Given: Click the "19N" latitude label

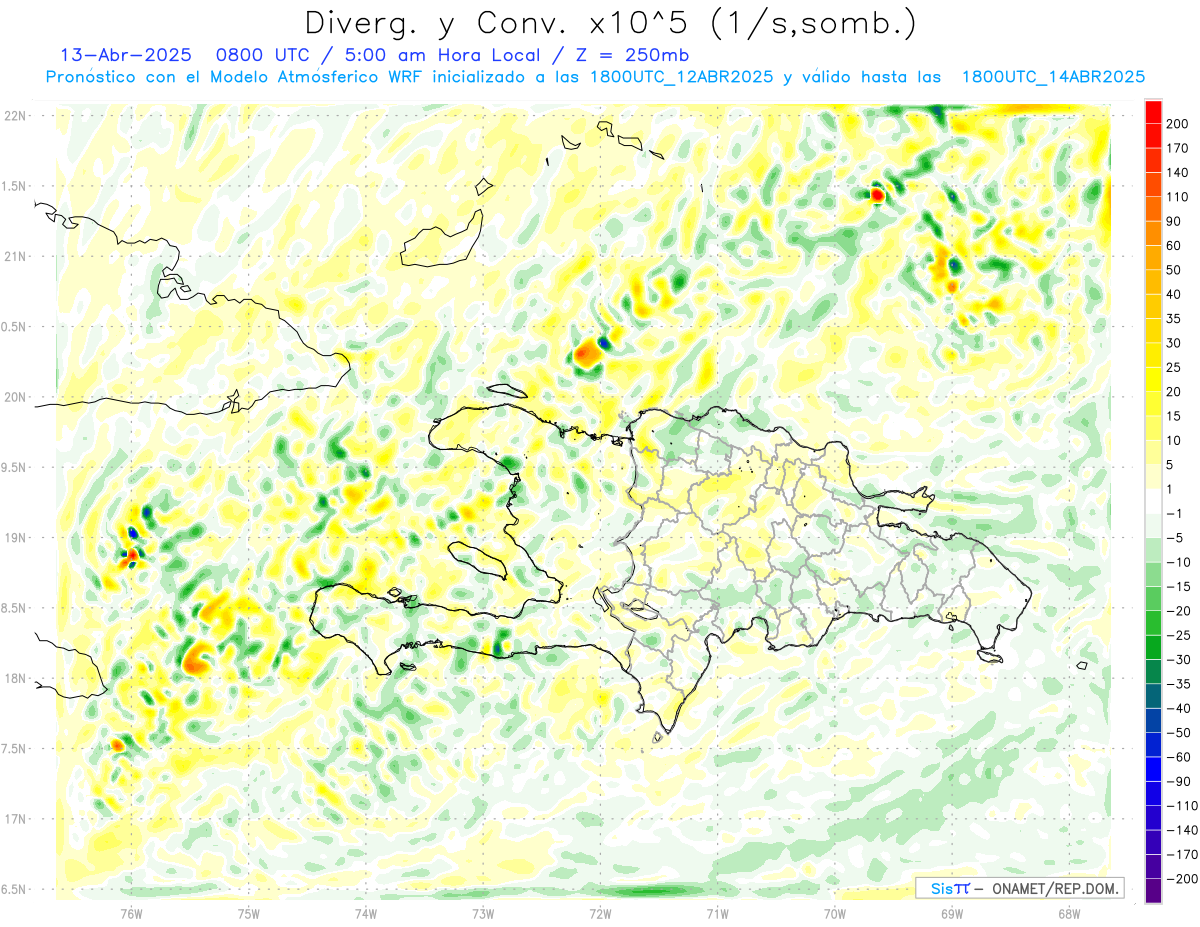Looking at the screenshot, I should click(x=15, y=538).
